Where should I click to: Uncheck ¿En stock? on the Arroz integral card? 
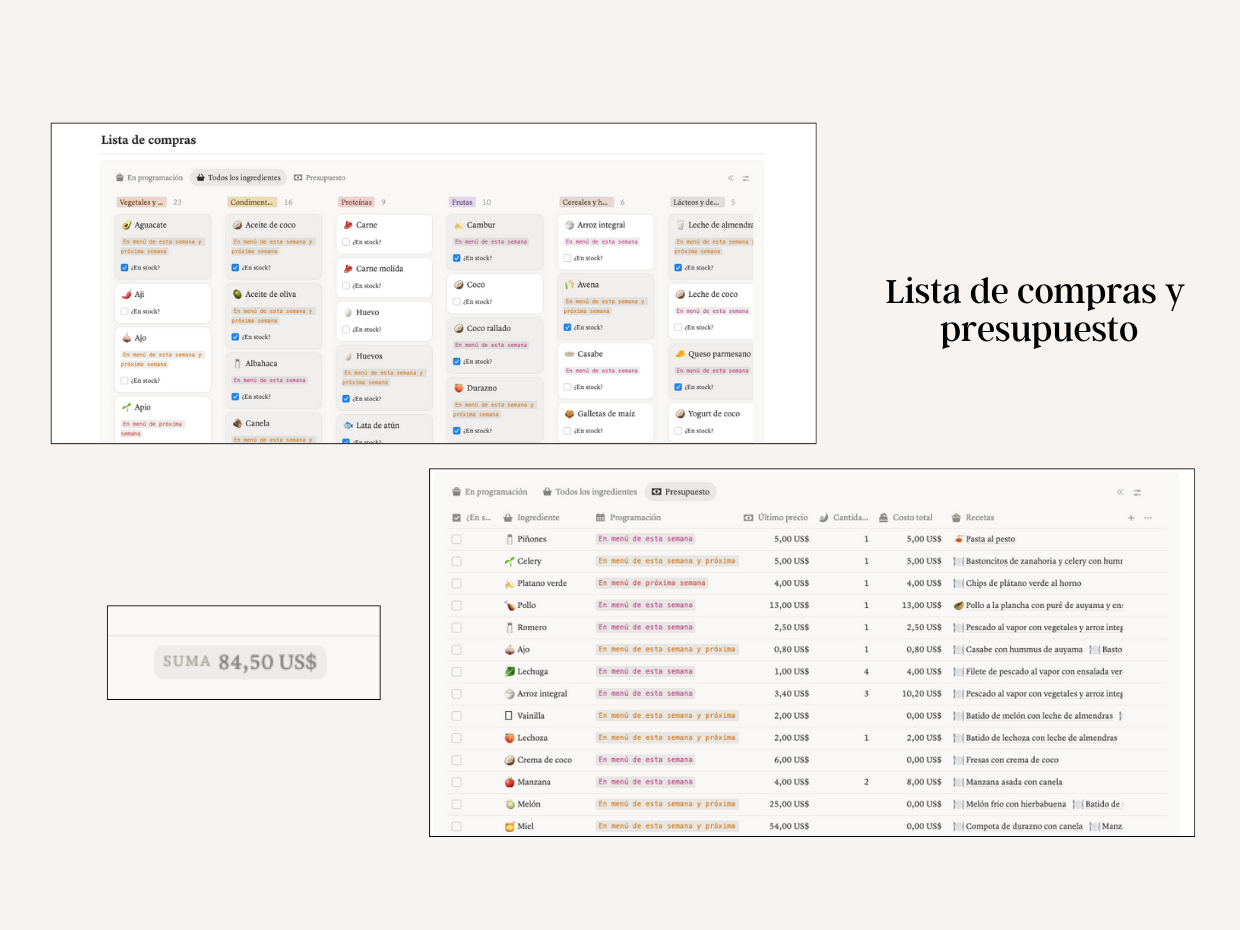pyautogui.click(x=567, y=258)
